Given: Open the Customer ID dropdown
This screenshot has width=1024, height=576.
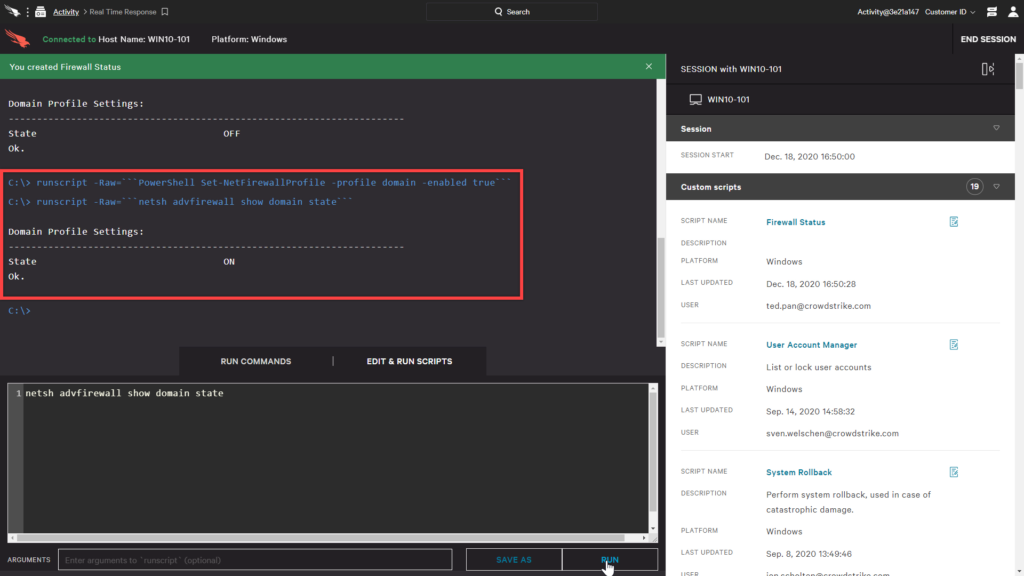Looking at the screenshot, I should click(x=950, y=12).
